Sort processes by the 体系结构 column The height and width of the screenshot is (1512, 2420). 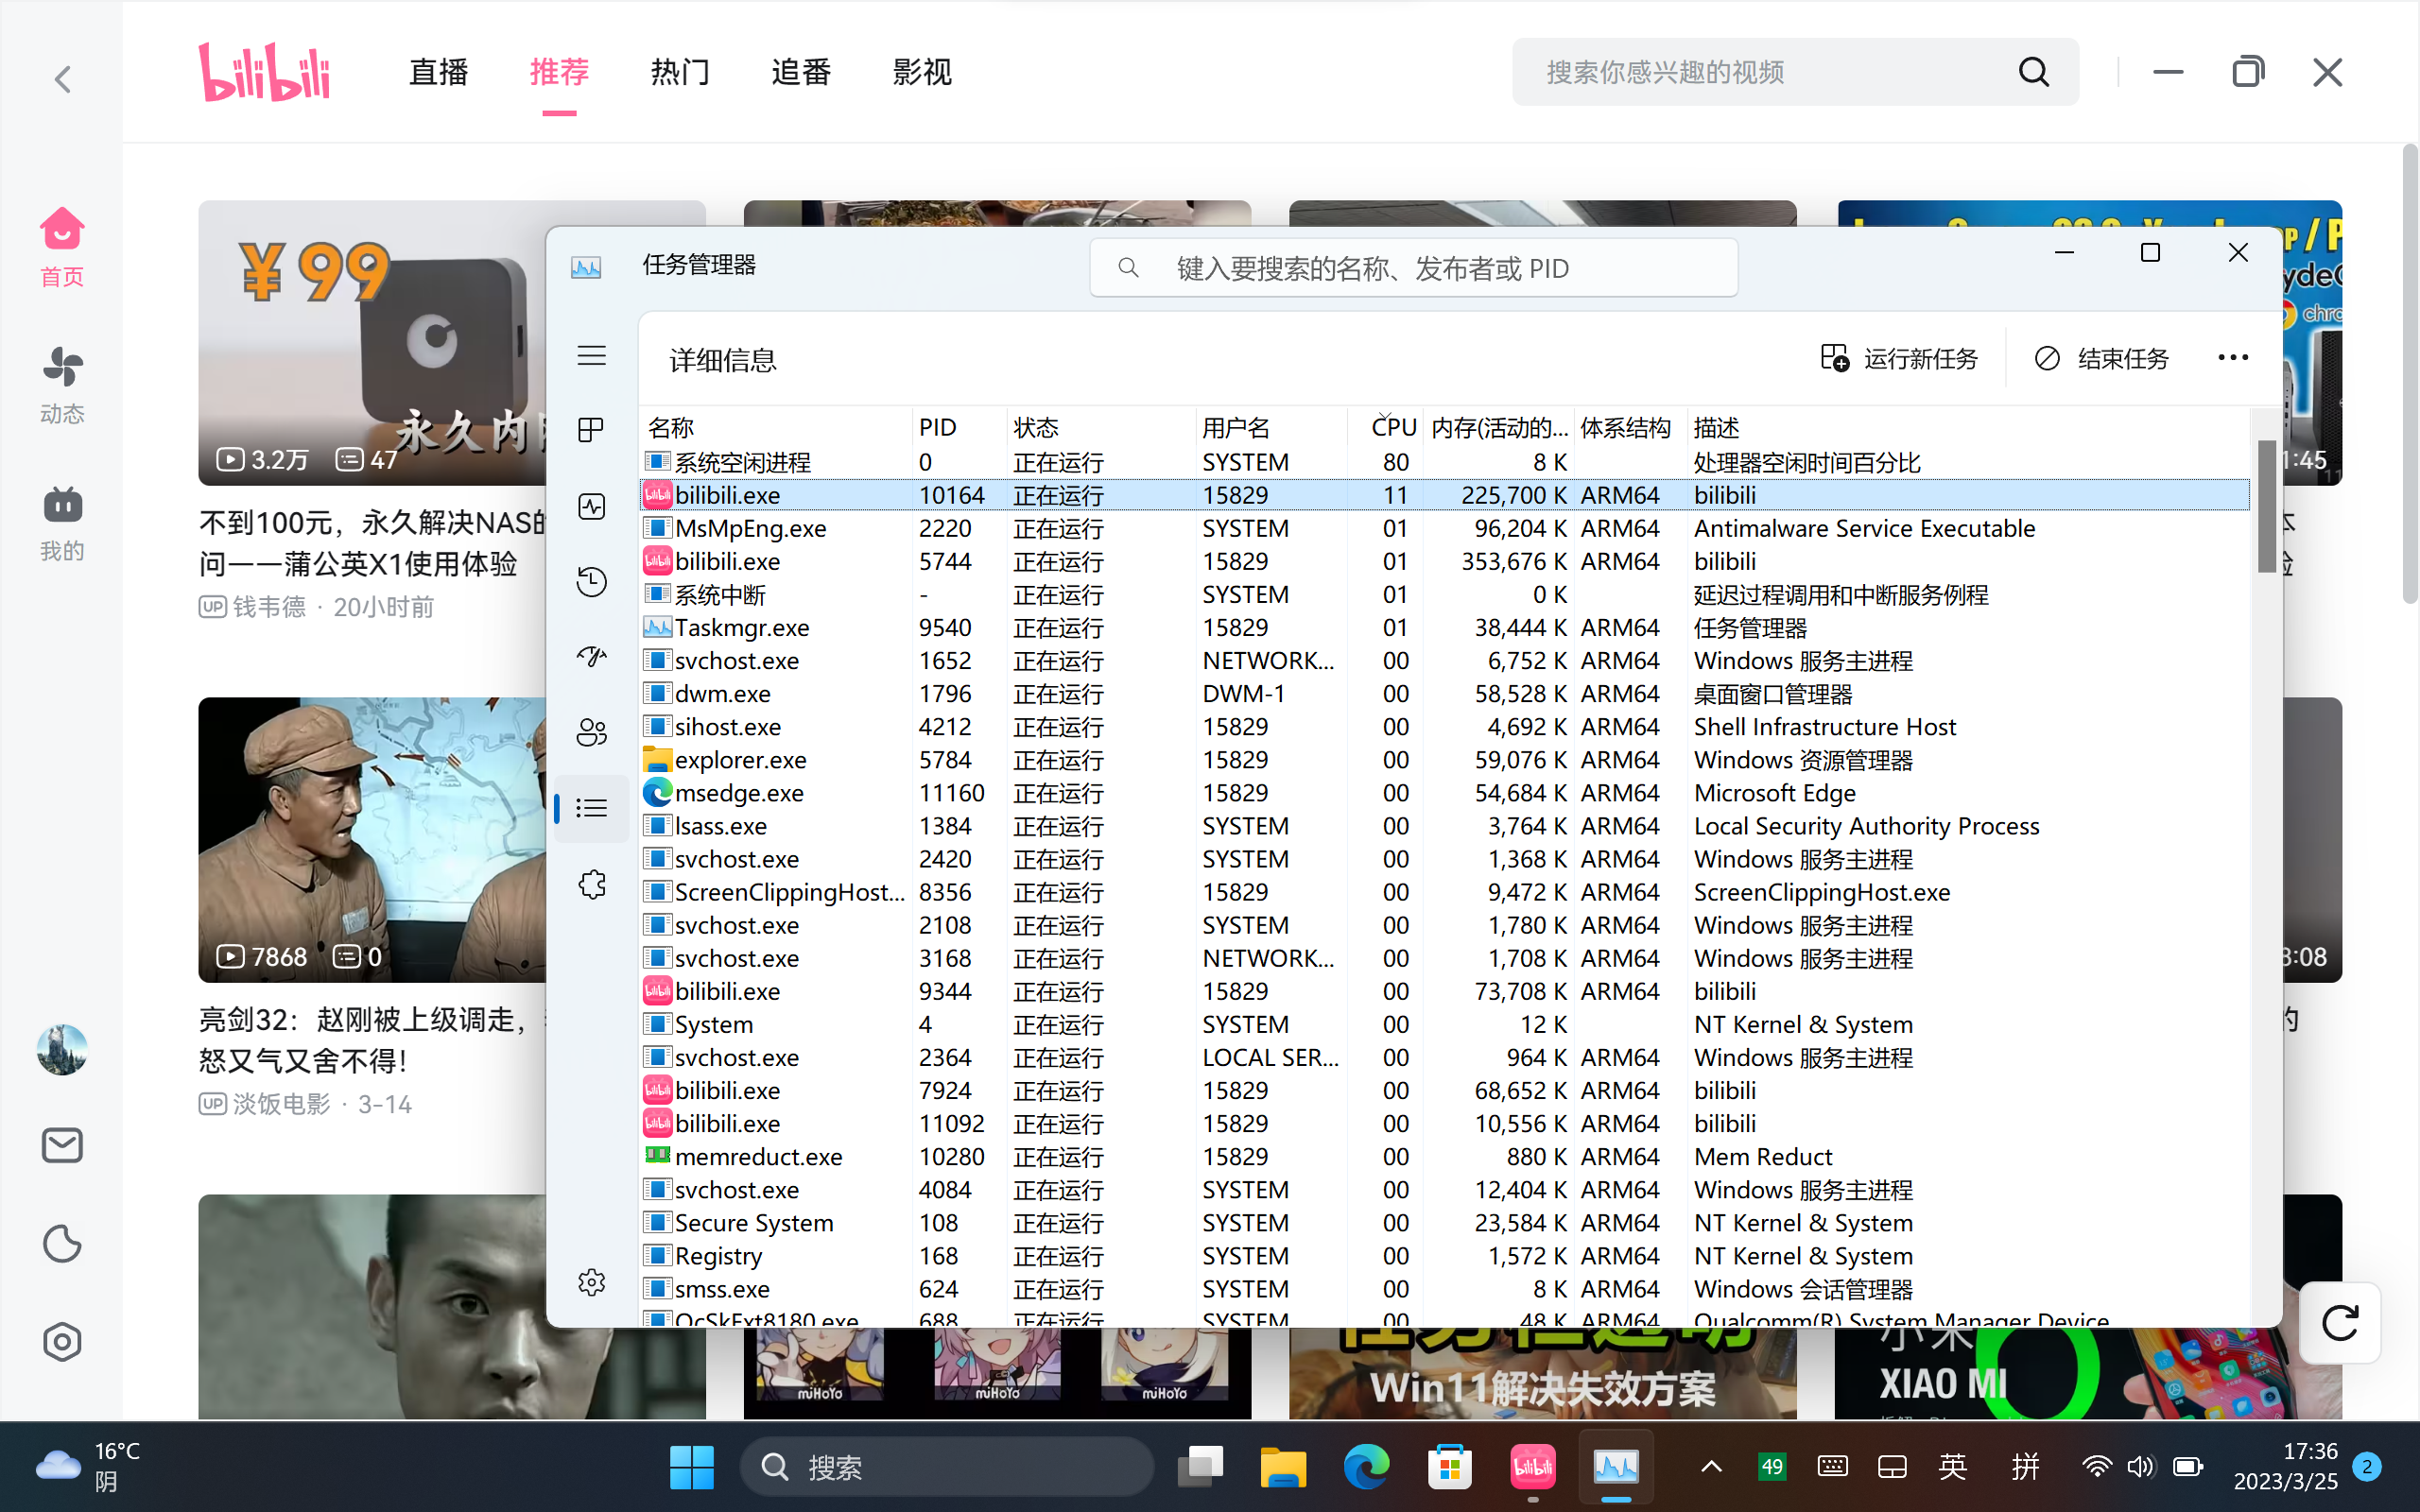point(1630,428)
